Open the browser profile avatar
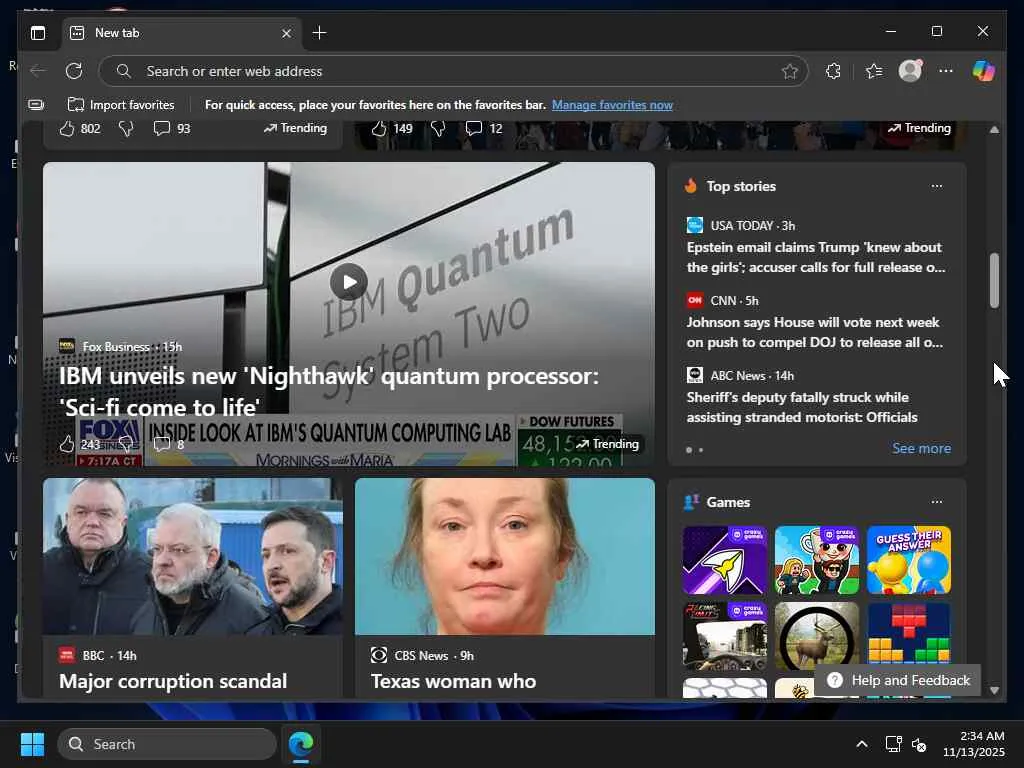Image resolution: width=1024 pixels, height=768 pixels. click(910, 71)
